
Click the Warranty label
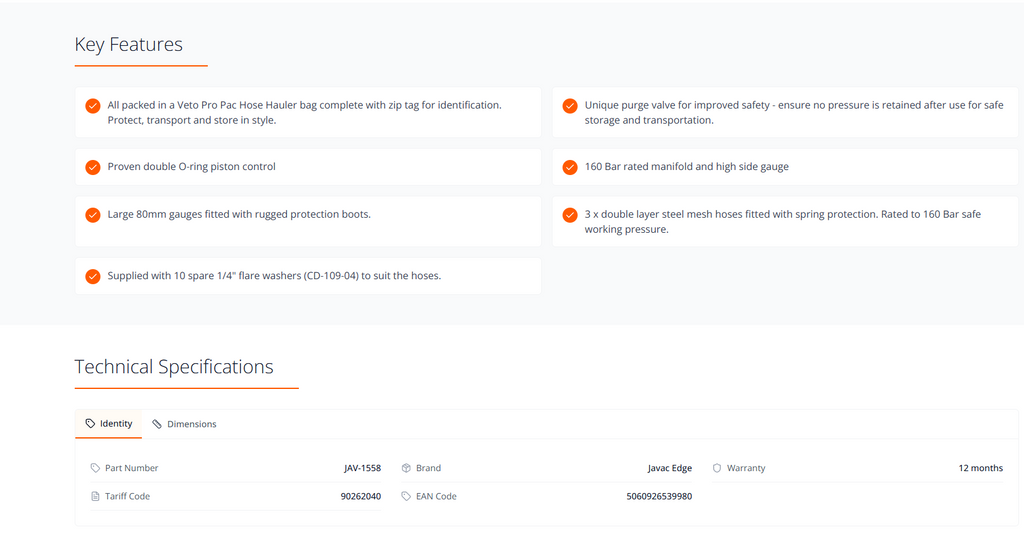pos(746,468)
